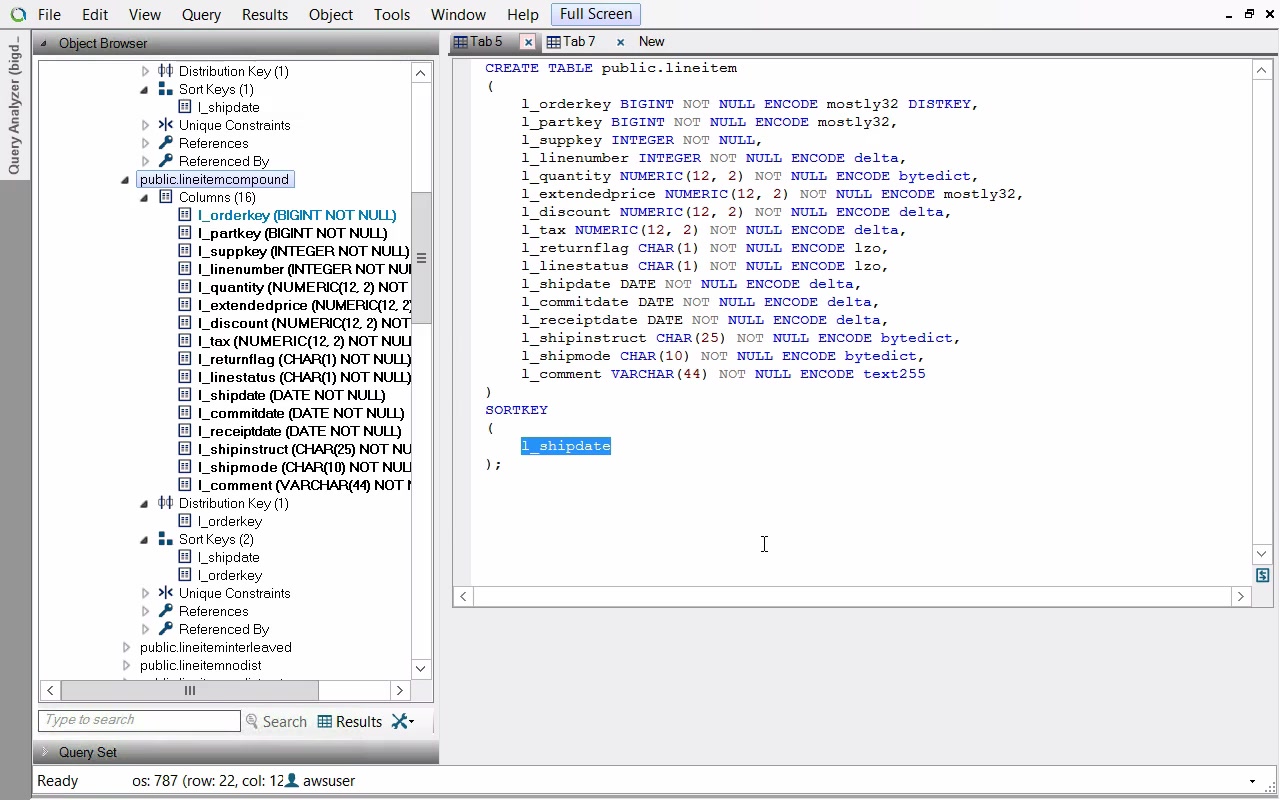
Task: Open the Query menu
Action: click(x=201, y=15)
